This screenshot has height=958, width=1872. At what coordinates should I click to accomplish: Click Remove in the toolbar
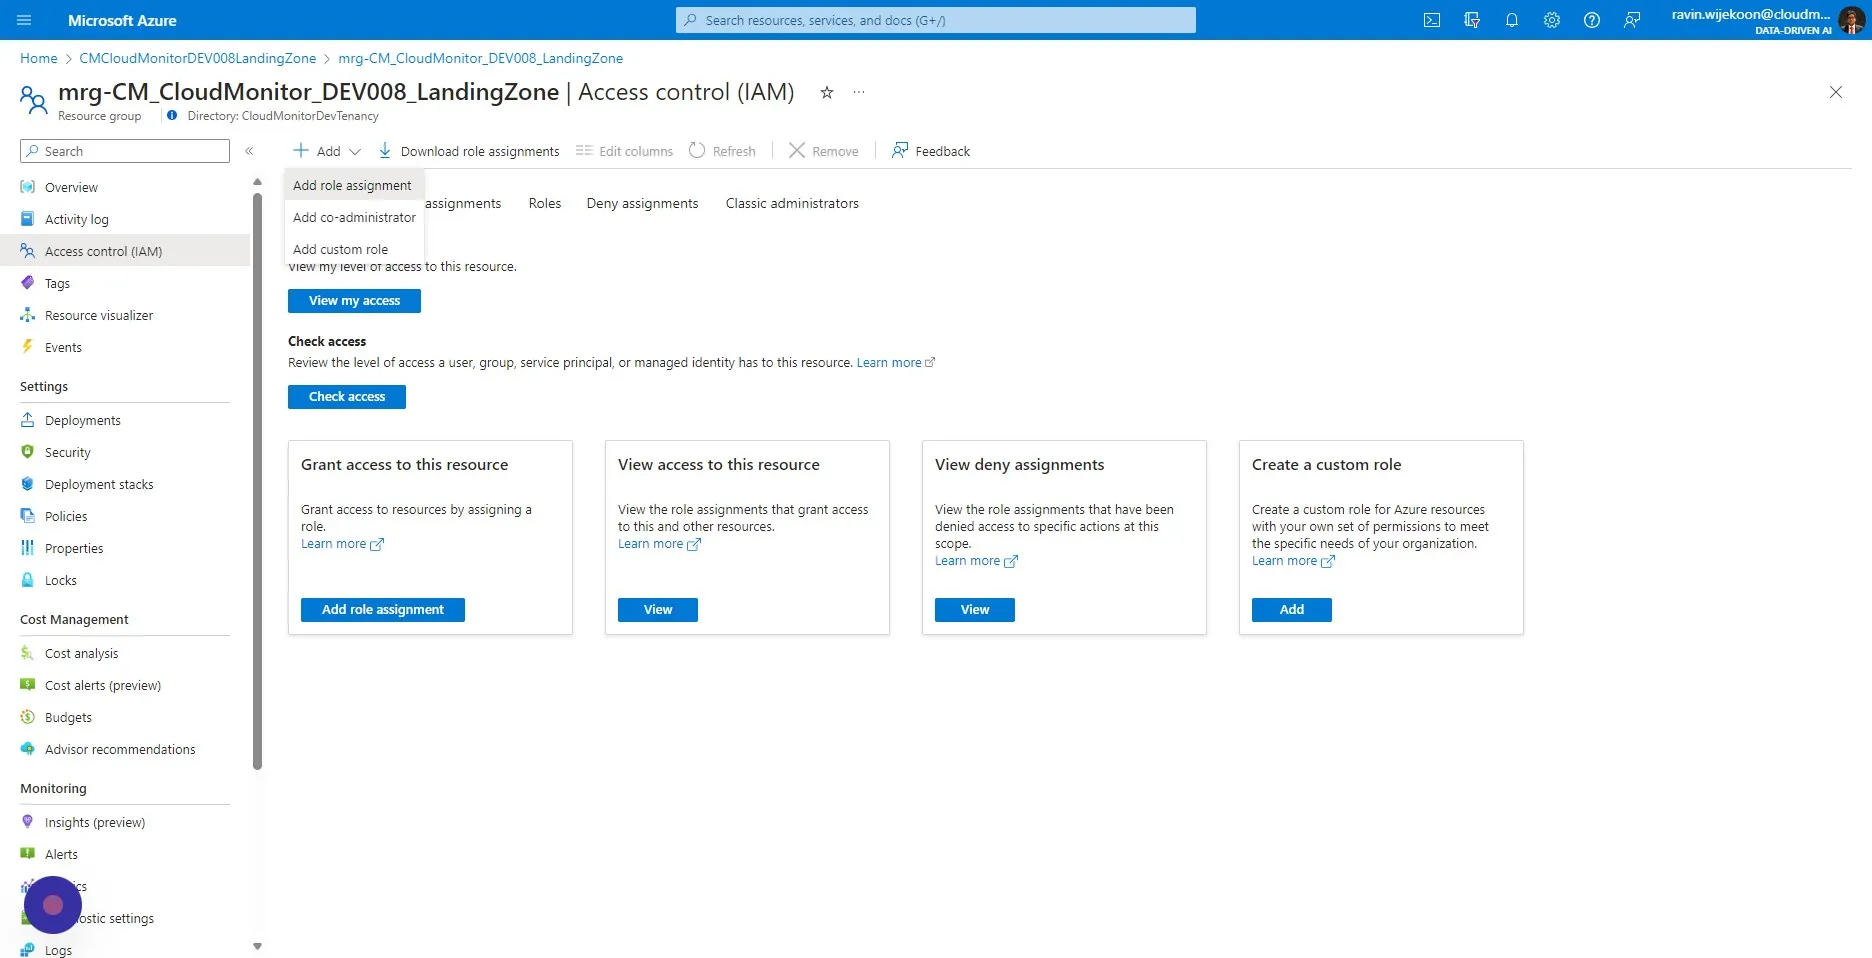click(824, 151)
